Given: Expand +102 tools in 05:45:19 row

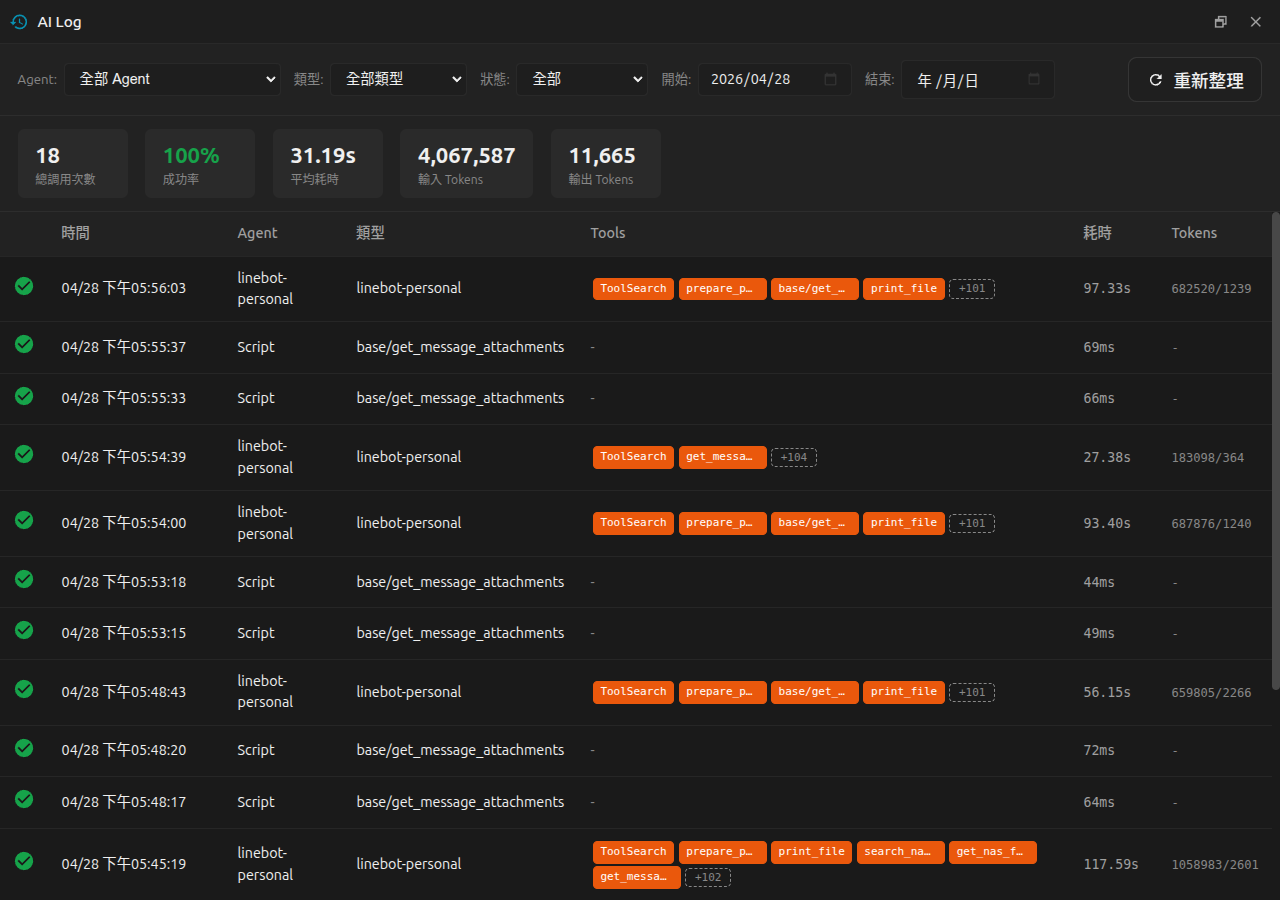Looking at the screenshot, I should (708, 877).
